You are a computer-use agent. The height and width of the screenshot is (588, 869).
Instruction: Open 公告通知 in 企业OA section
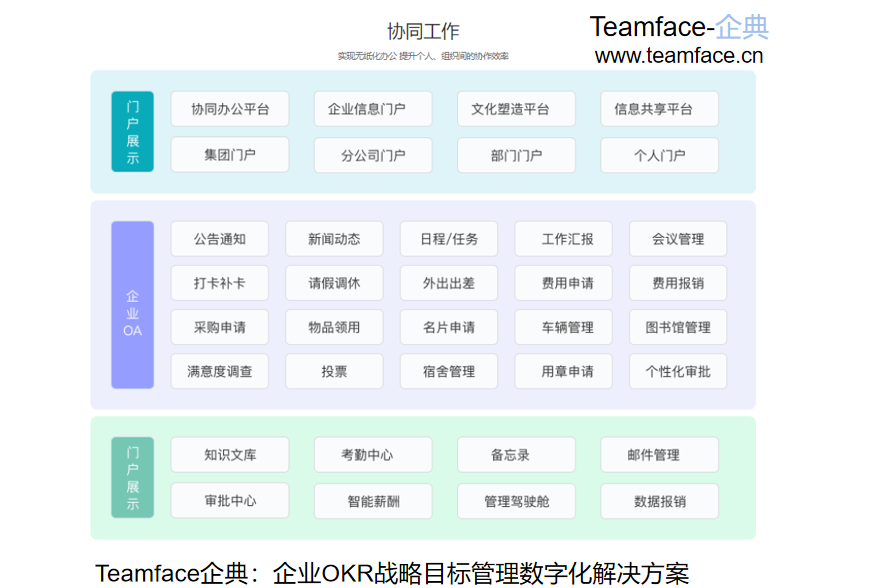220,239
